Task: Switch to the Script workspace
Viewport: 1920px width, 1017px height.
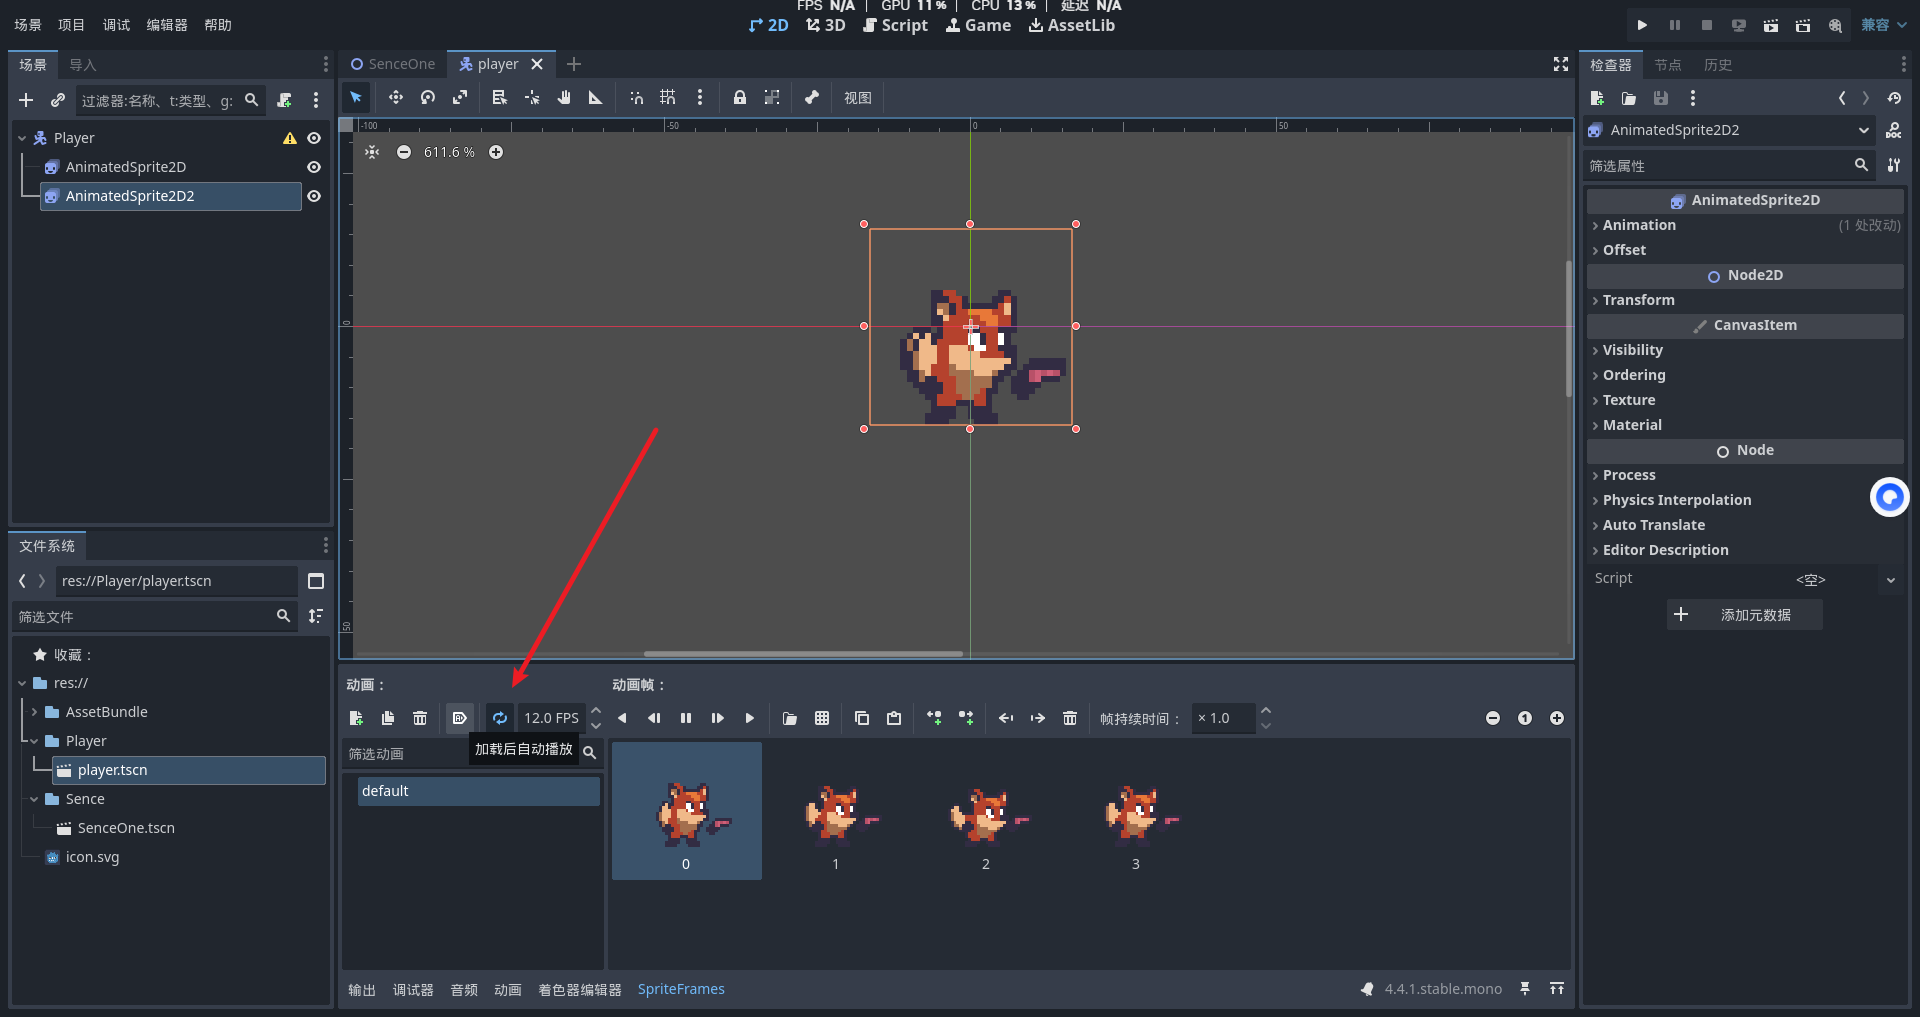Action: pos(896,25)
